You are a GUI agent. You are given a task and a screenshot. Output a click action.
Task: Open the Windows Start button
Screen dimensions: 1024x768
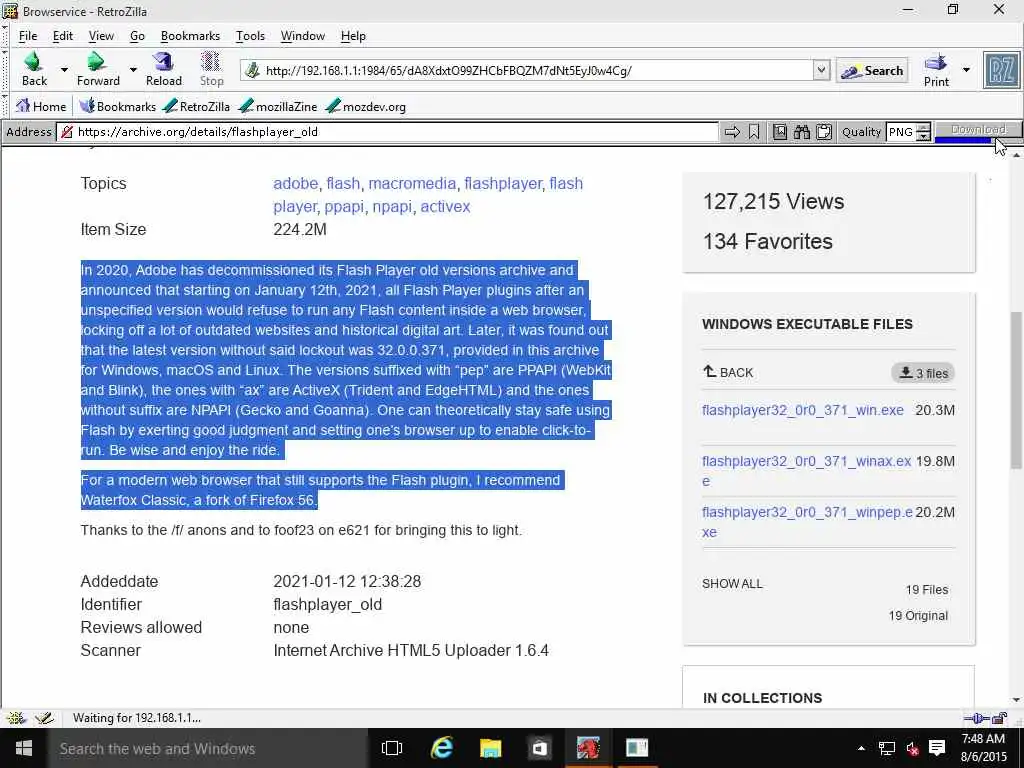[x=24, y=748]
